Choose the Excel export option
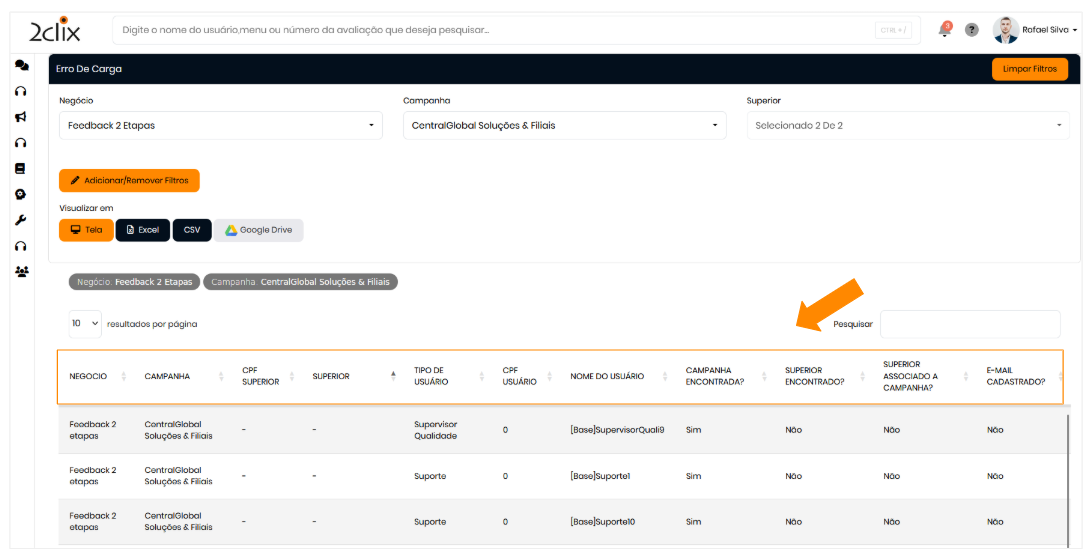The height and width of the screenshot is (557, 1085). point(143,230)
